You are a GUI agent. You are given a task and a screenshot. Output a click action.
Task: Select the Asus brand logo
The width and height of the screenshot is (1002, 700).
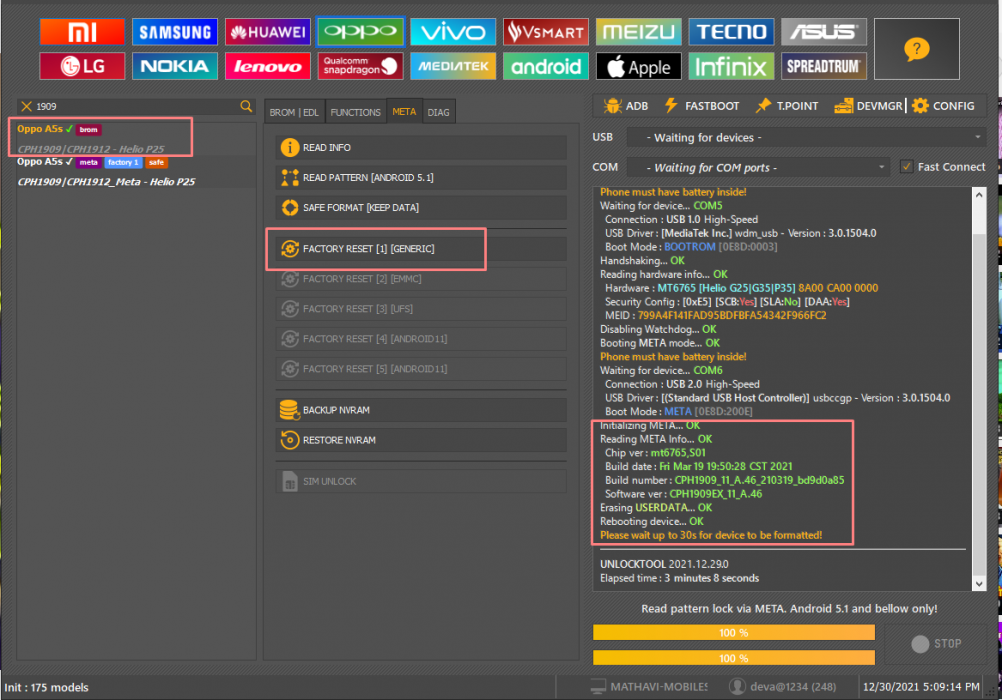tap(824, 31)
